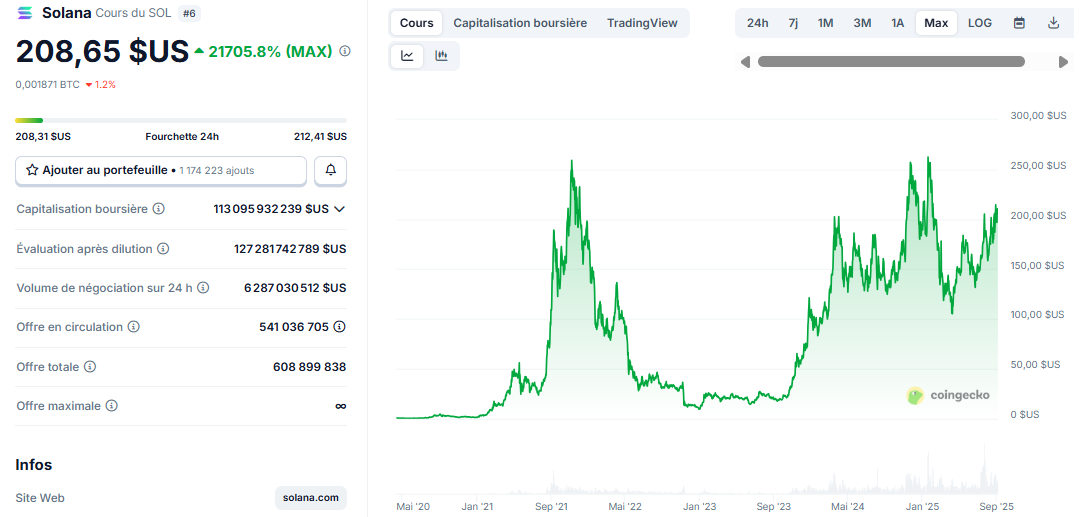1084x517 pixels.
Task: Open info icon beside Volume de négociation
Action: tap(203, 288)
